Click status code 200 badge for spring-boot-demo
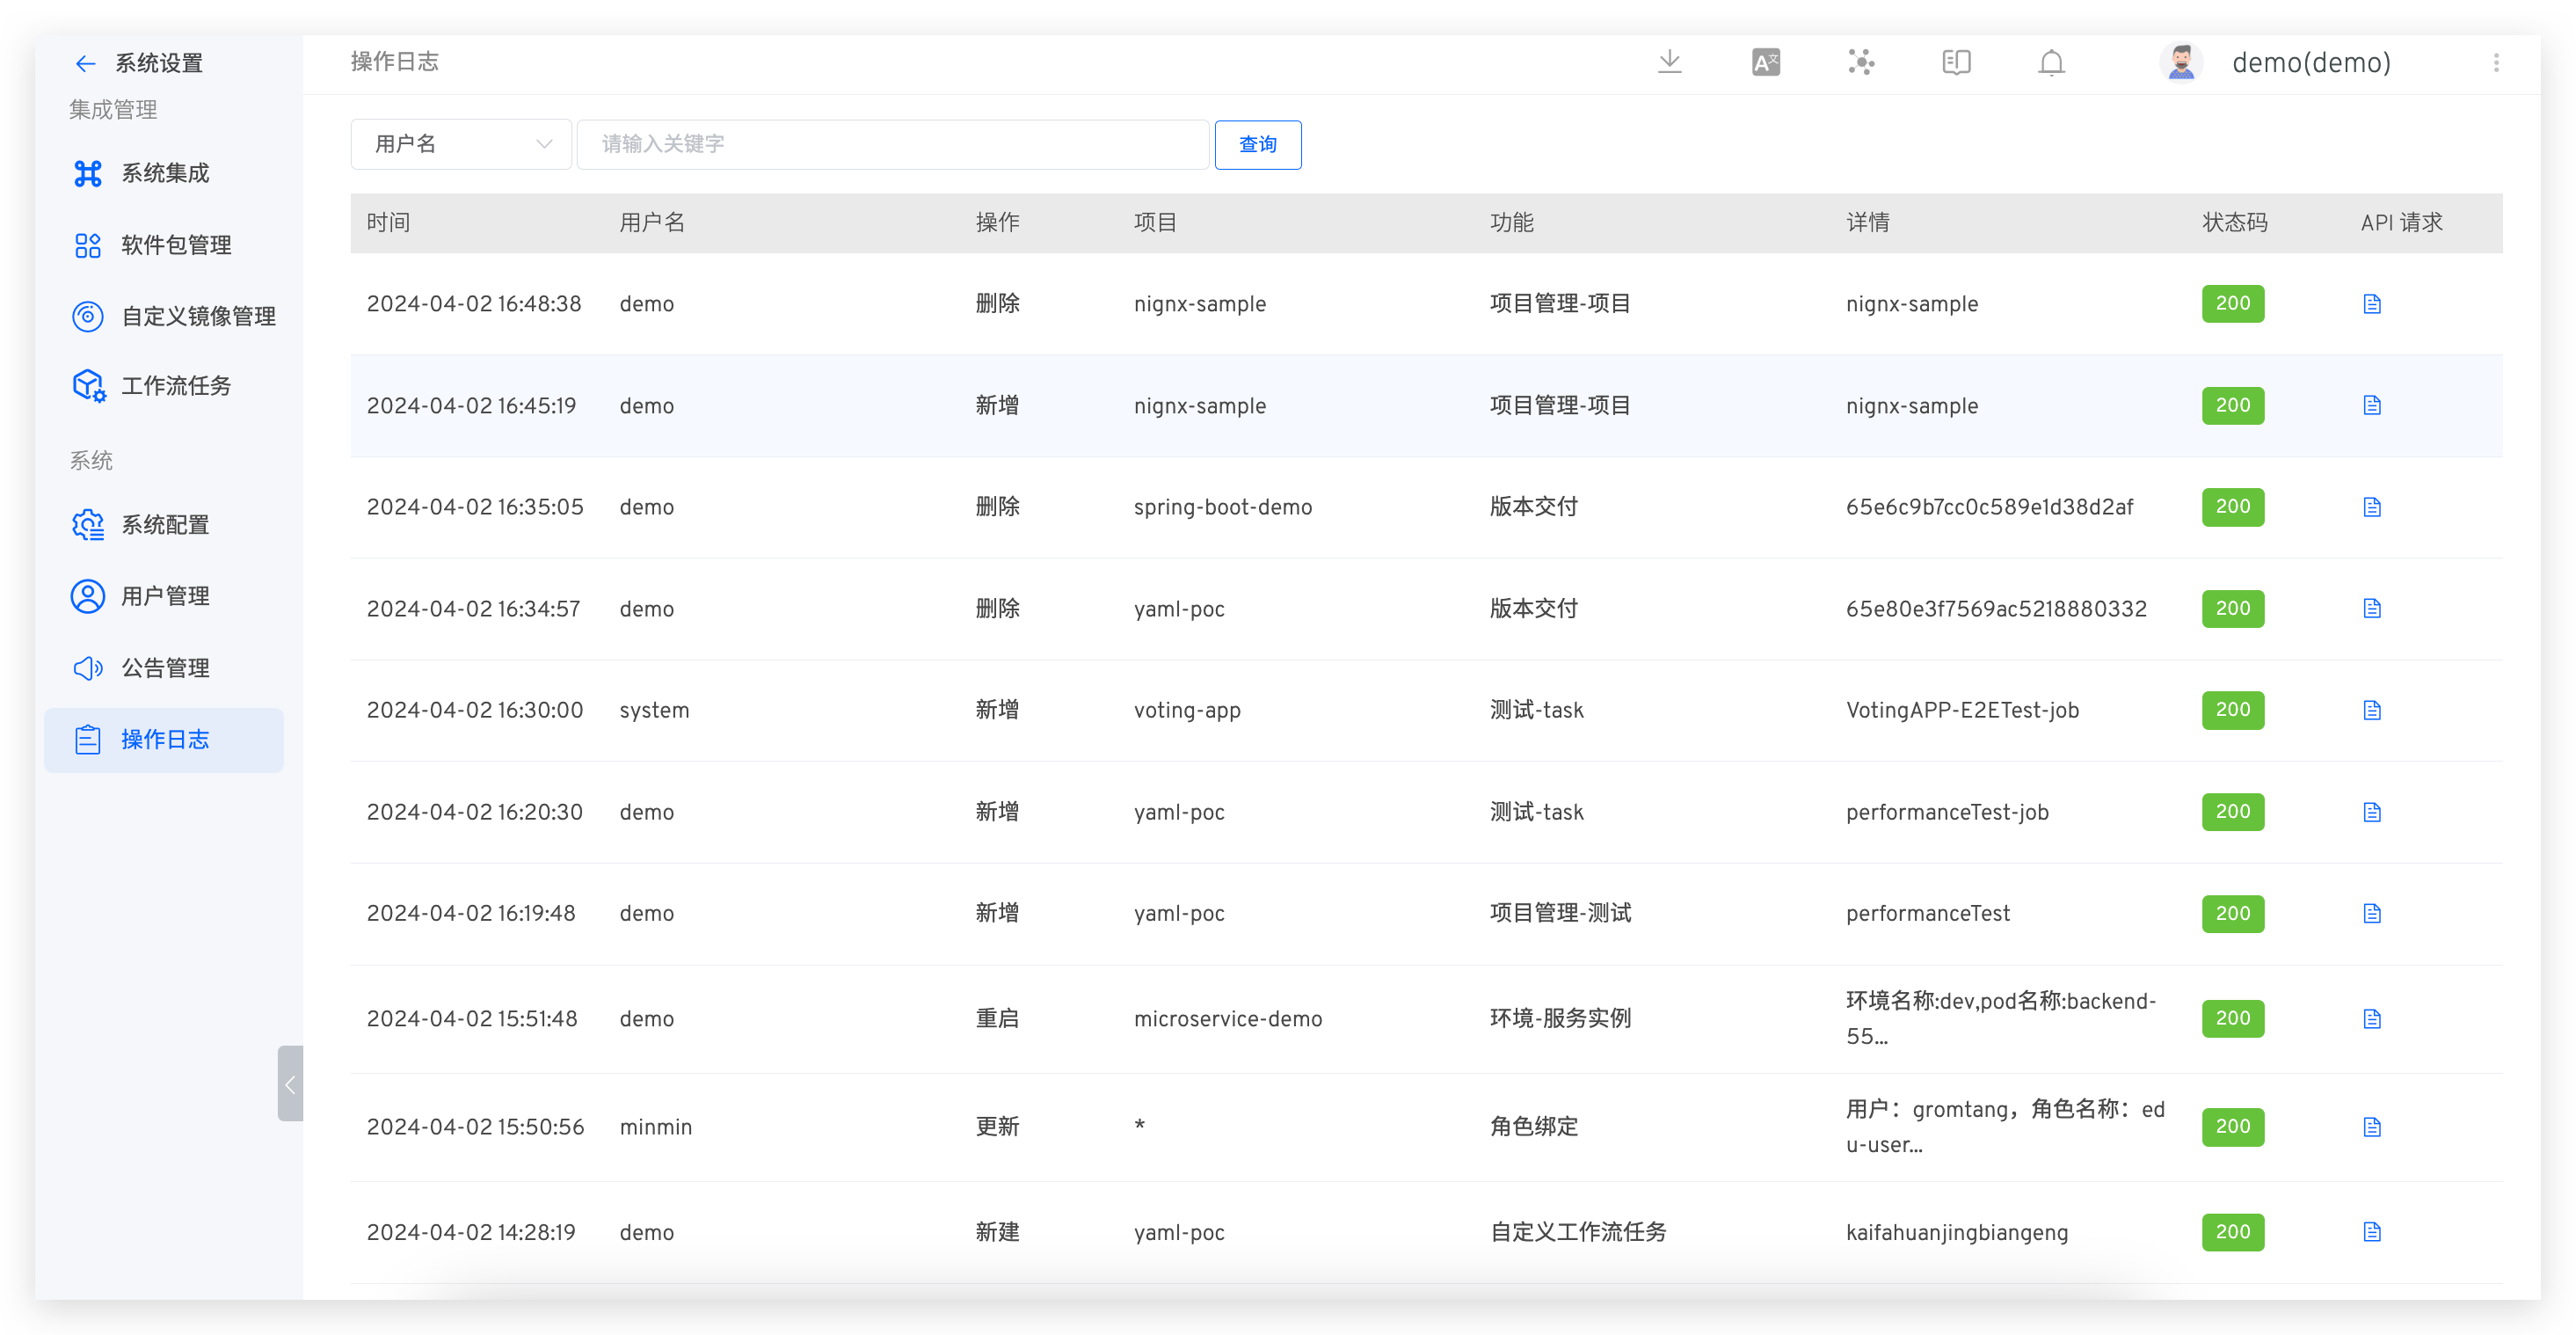The height and width of the screenshot is (1335, 2576). [2232, 507]
